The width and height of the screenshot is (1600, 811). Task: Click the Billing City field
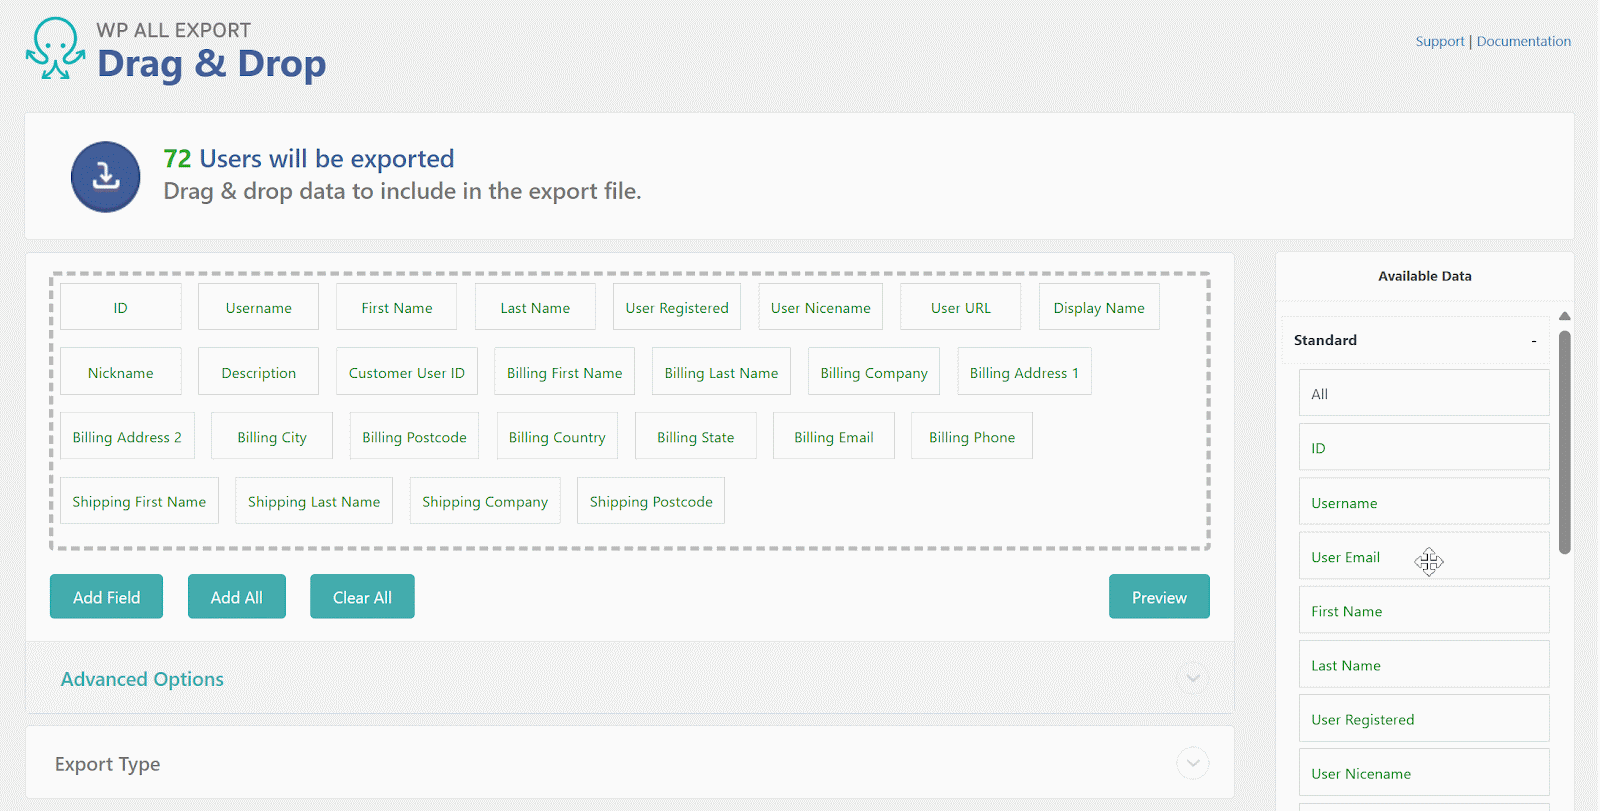[272, 436]
